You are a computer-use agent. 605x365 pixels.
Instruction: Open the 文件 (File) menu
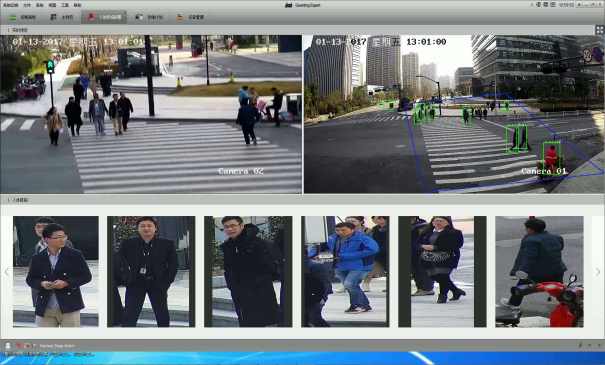(27, 5)
